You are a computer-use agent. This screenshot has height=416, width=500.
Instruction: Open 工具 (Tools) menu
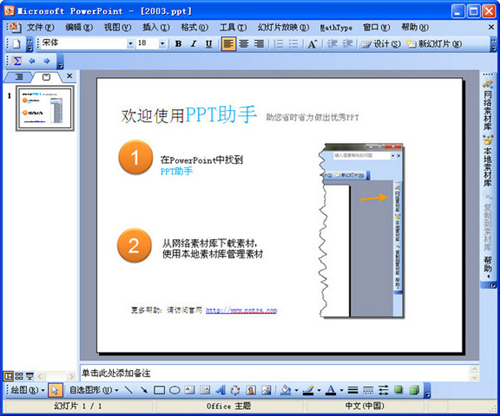(233, 27)
